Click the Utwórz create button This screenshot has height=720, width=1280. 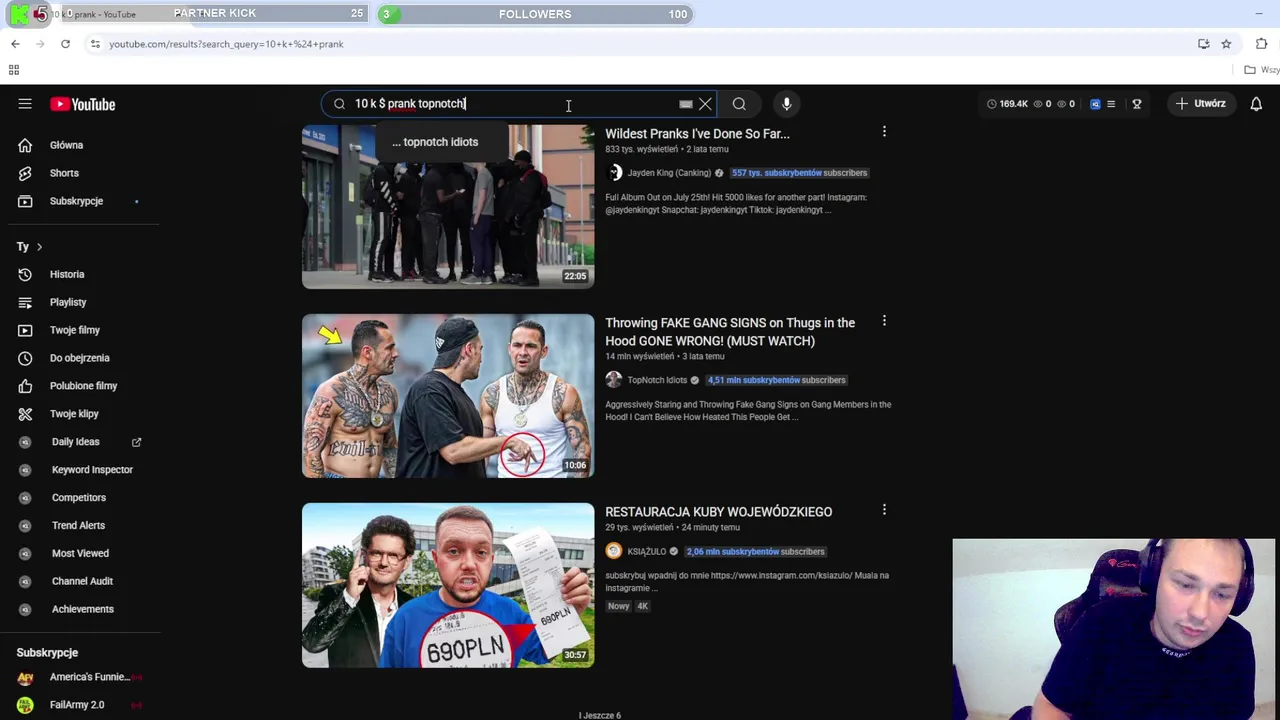pyautogui.click(x=1201, y=104)
